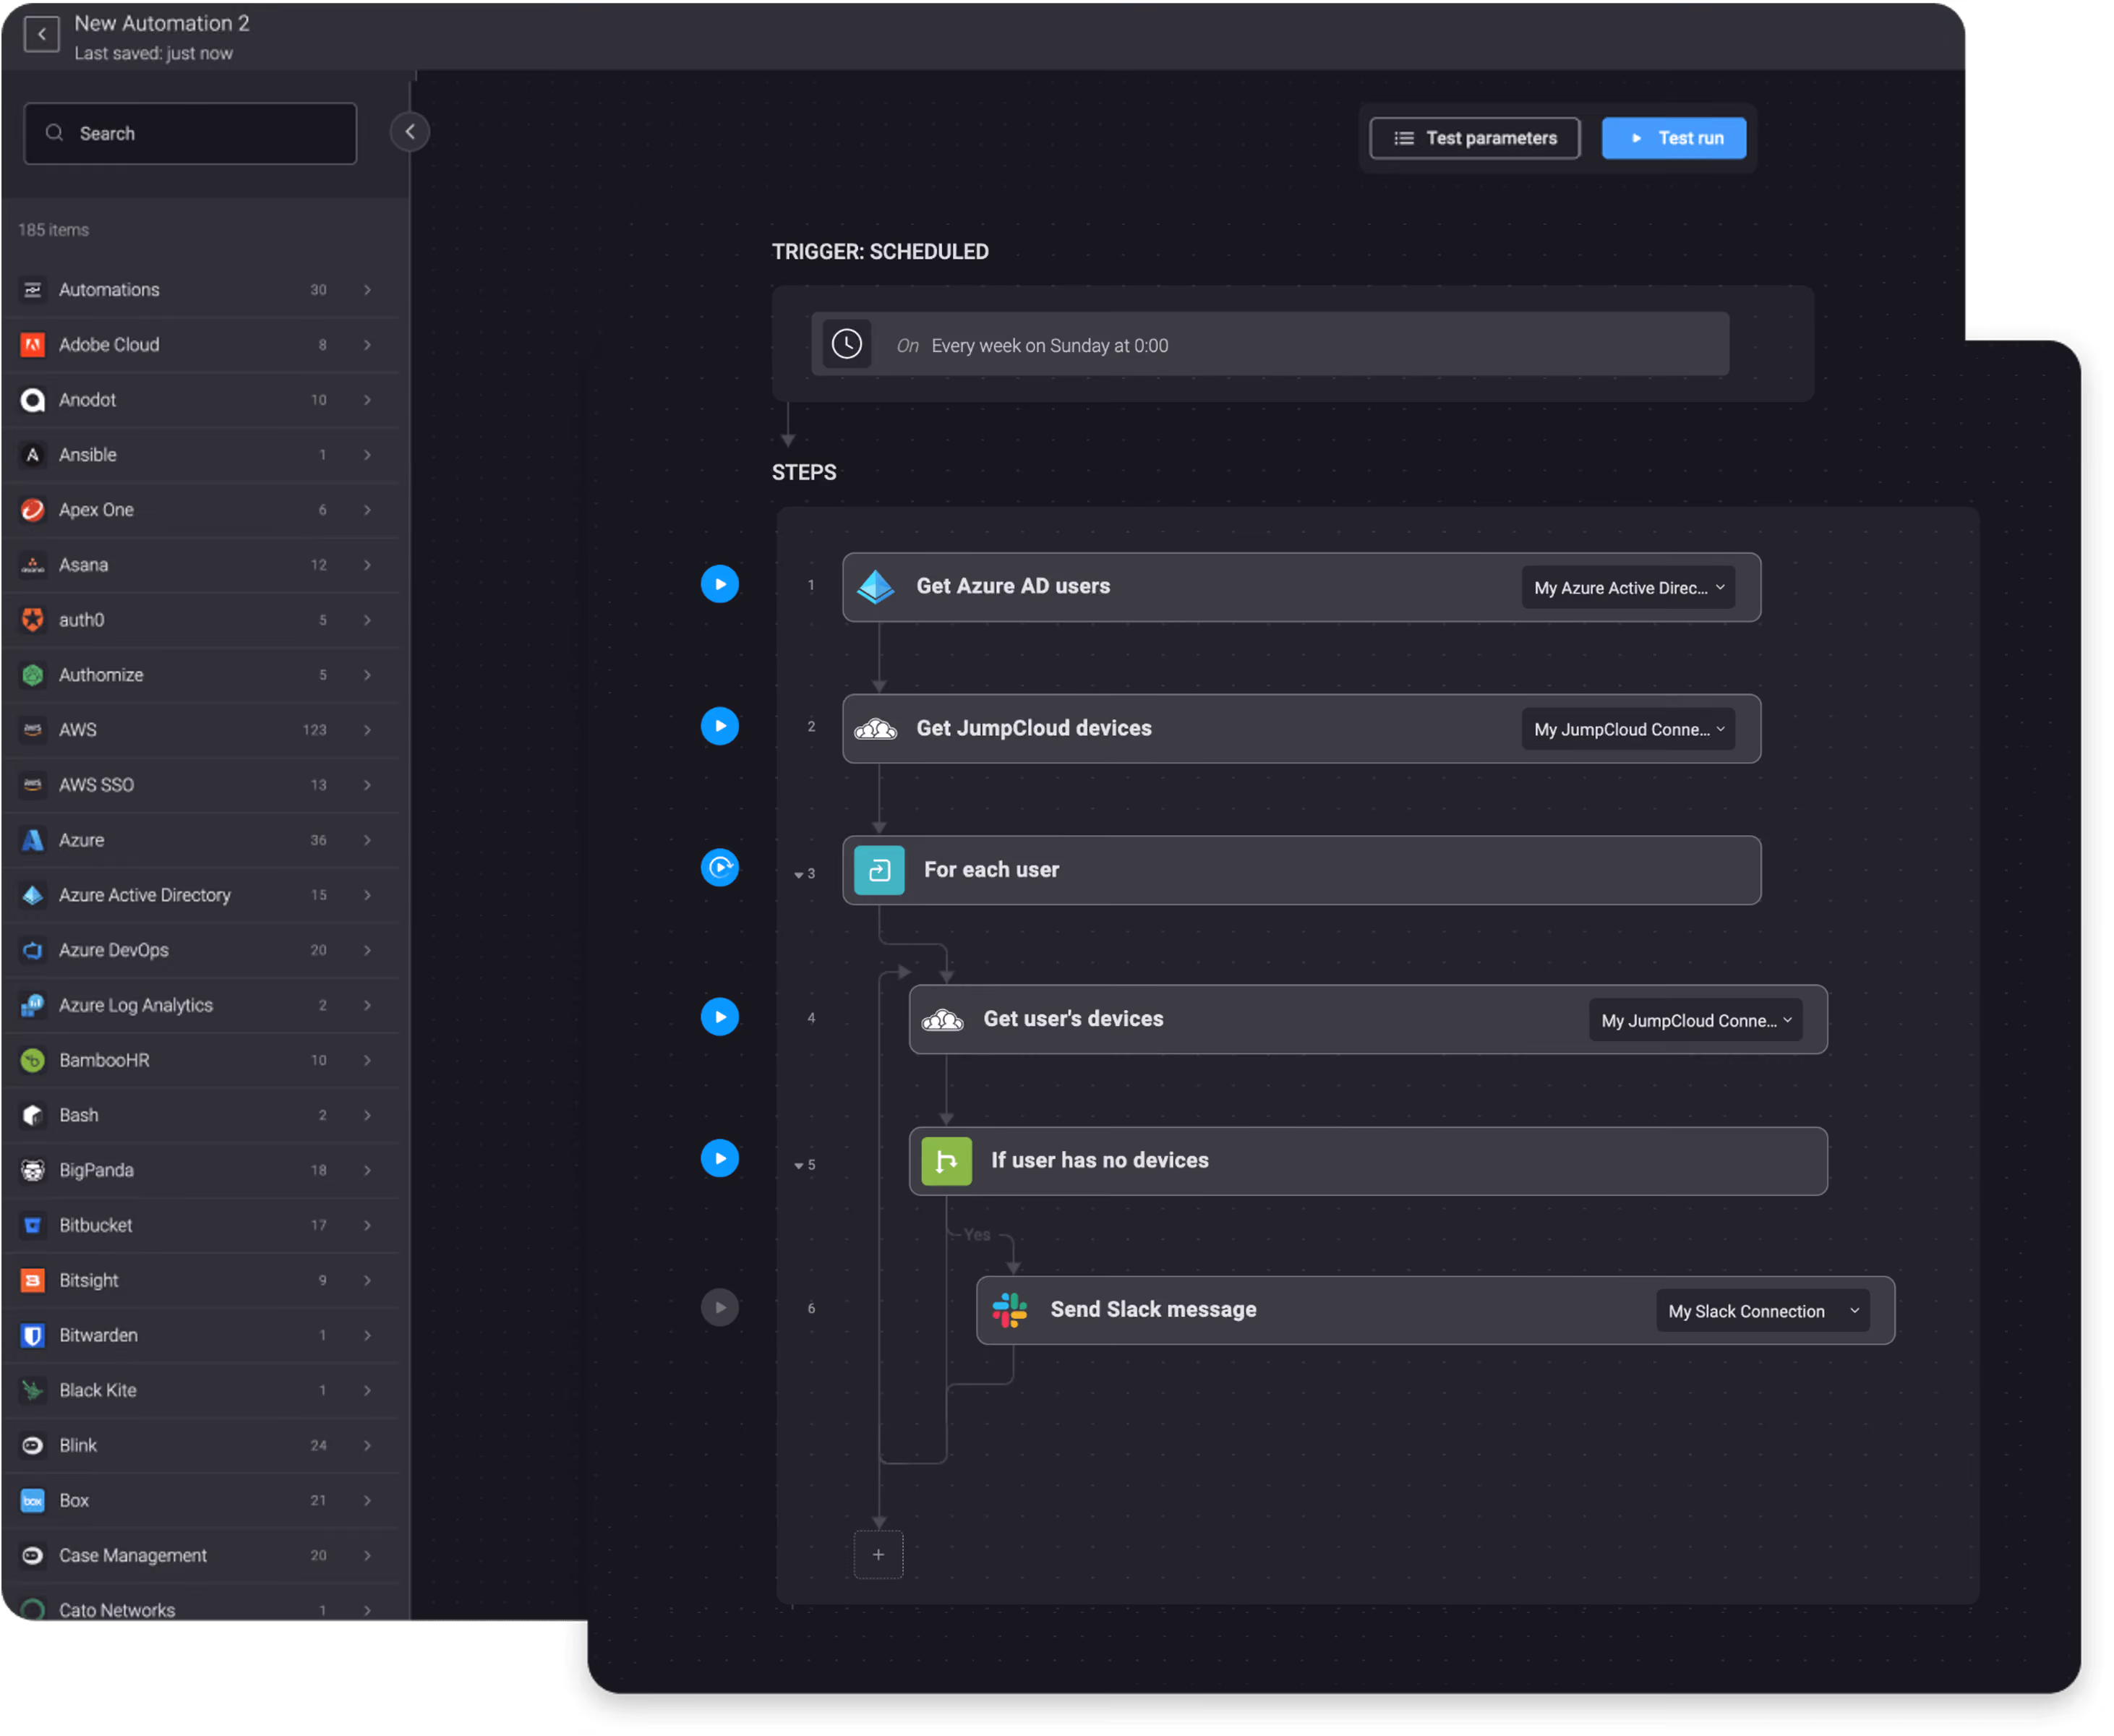
Task: Click the Bitsight icon in the sidebar
Action: [33, 1281]
